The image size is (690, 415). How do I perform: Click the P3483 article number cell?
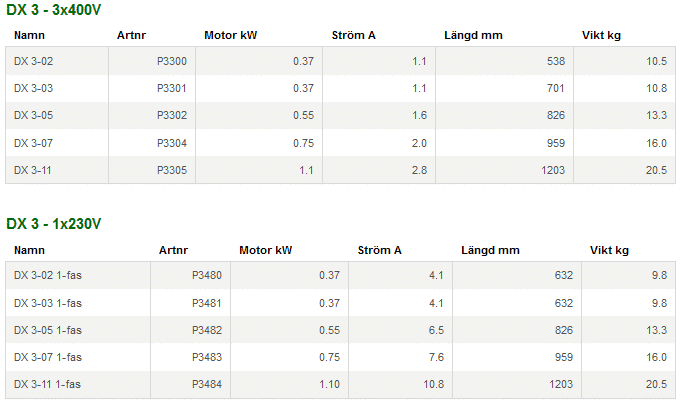pos(207,357)
